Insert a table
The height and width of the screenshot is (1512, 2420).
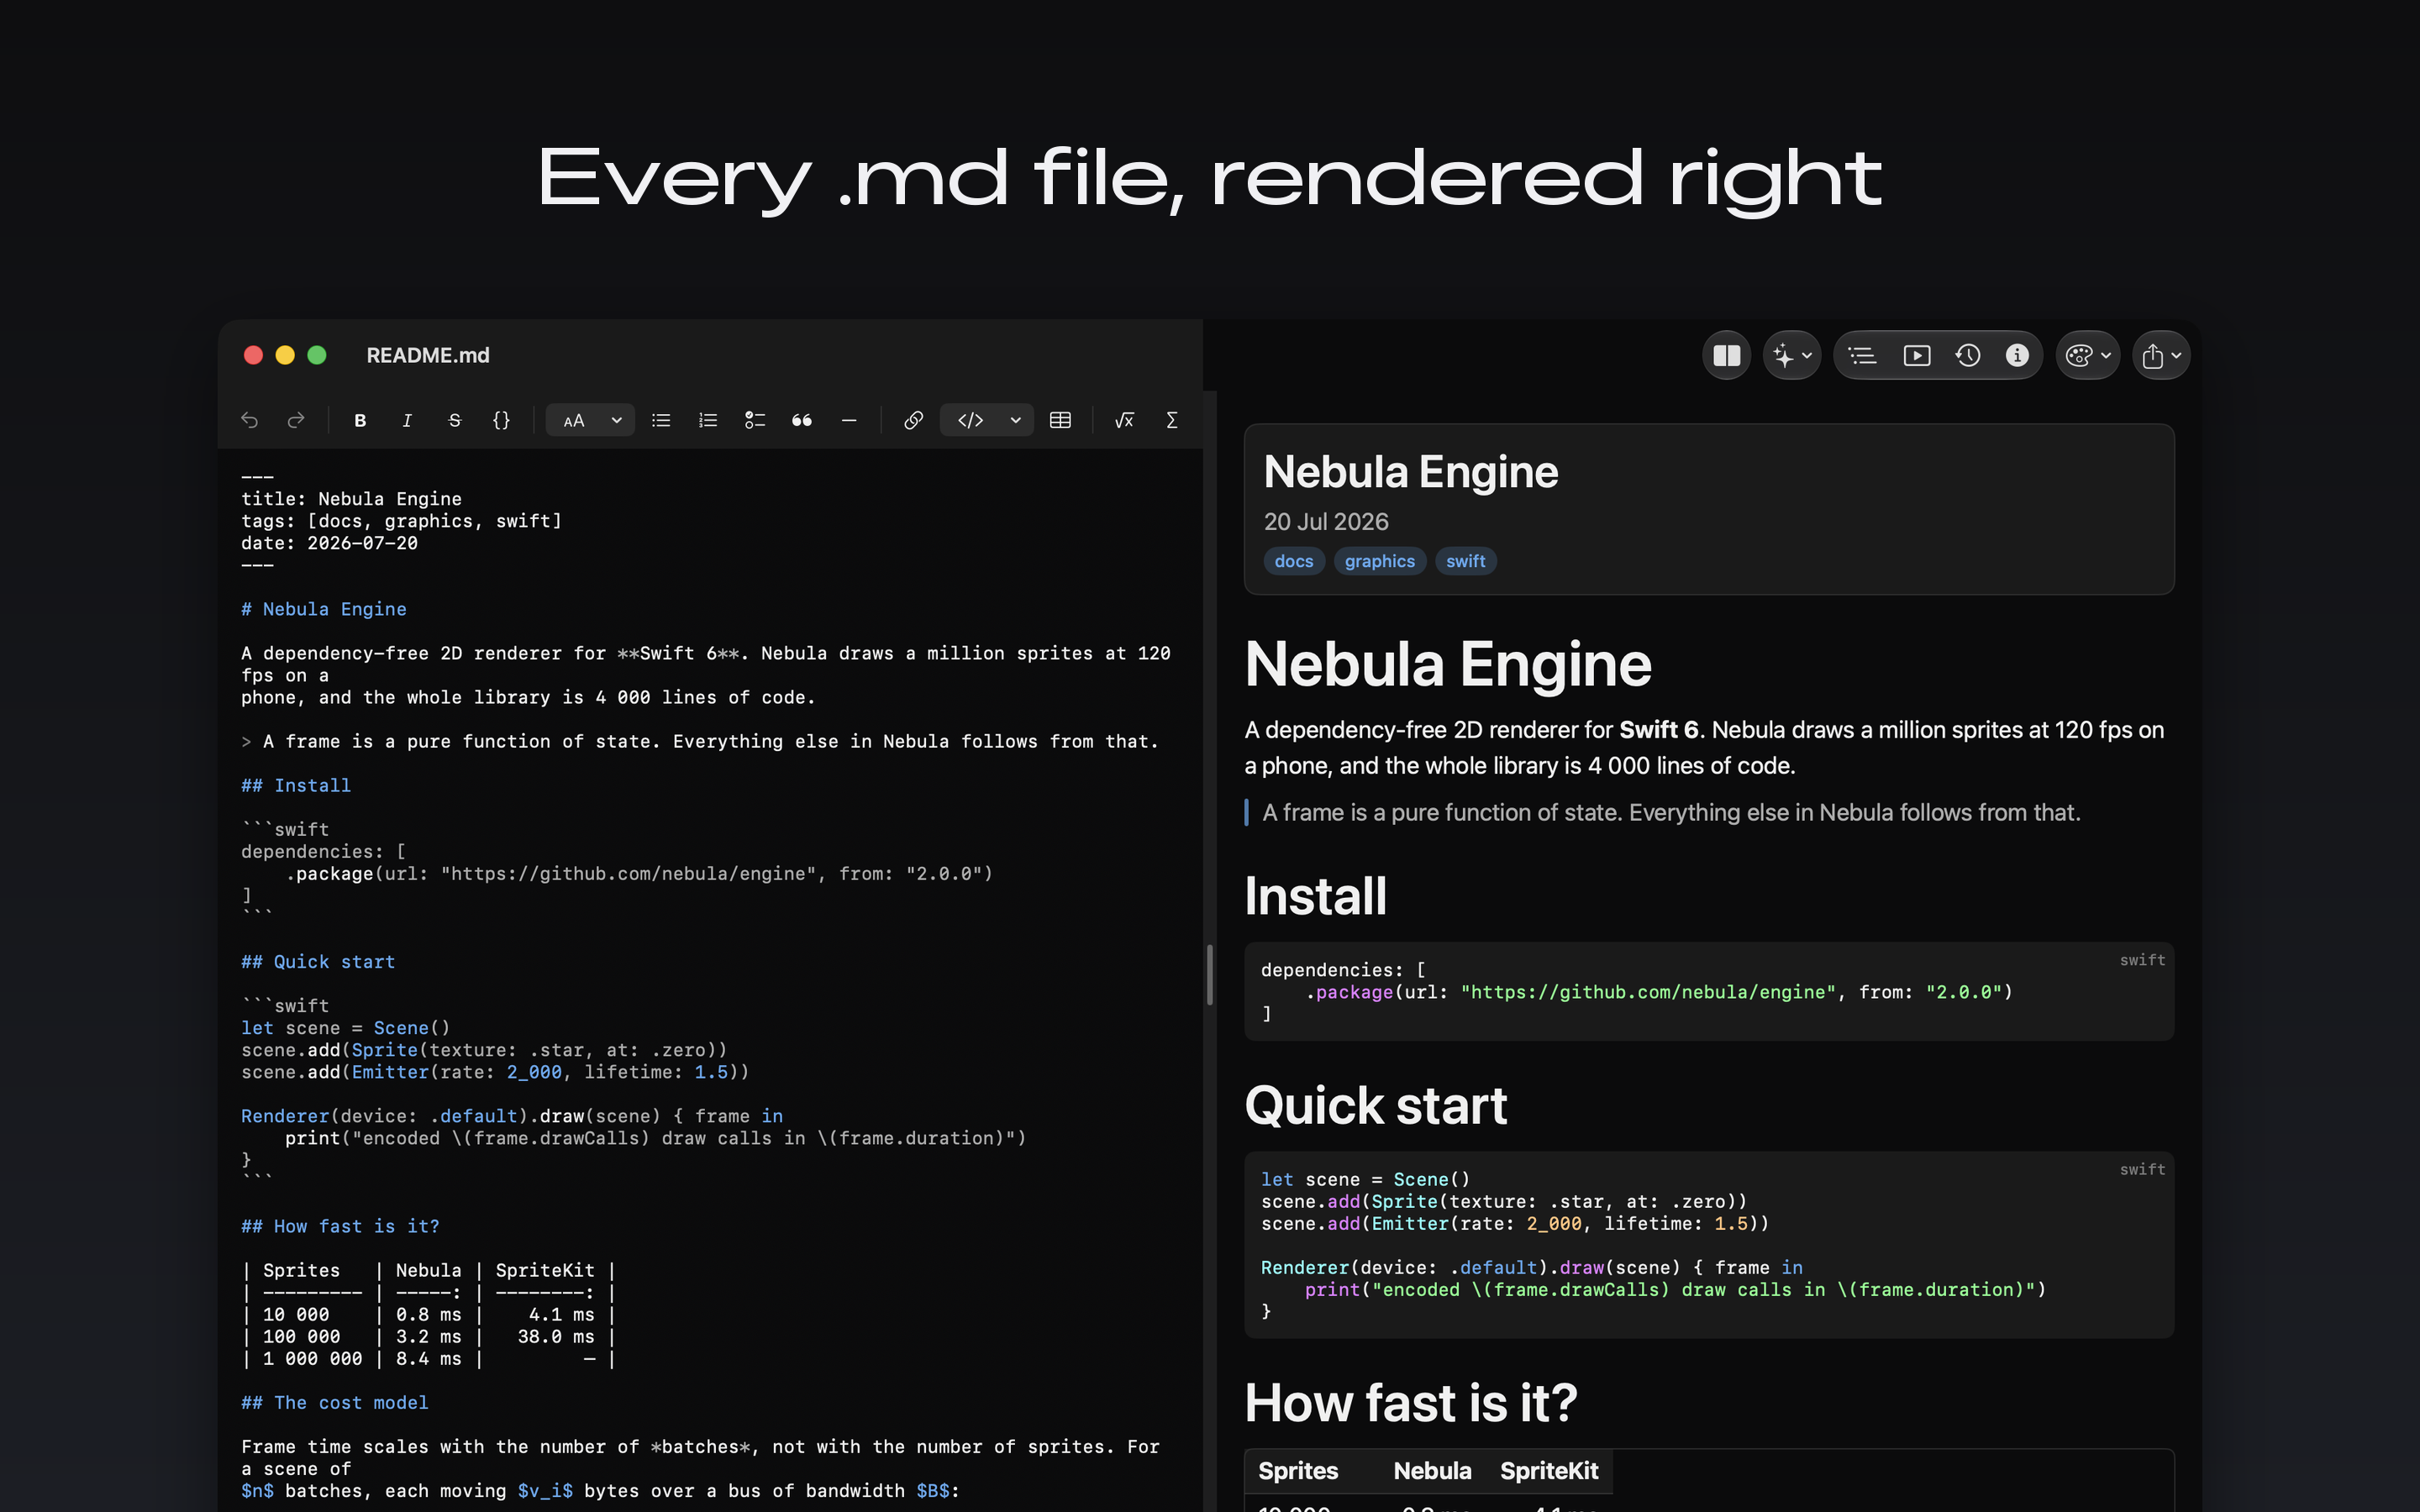click(x=1060, y=420)
